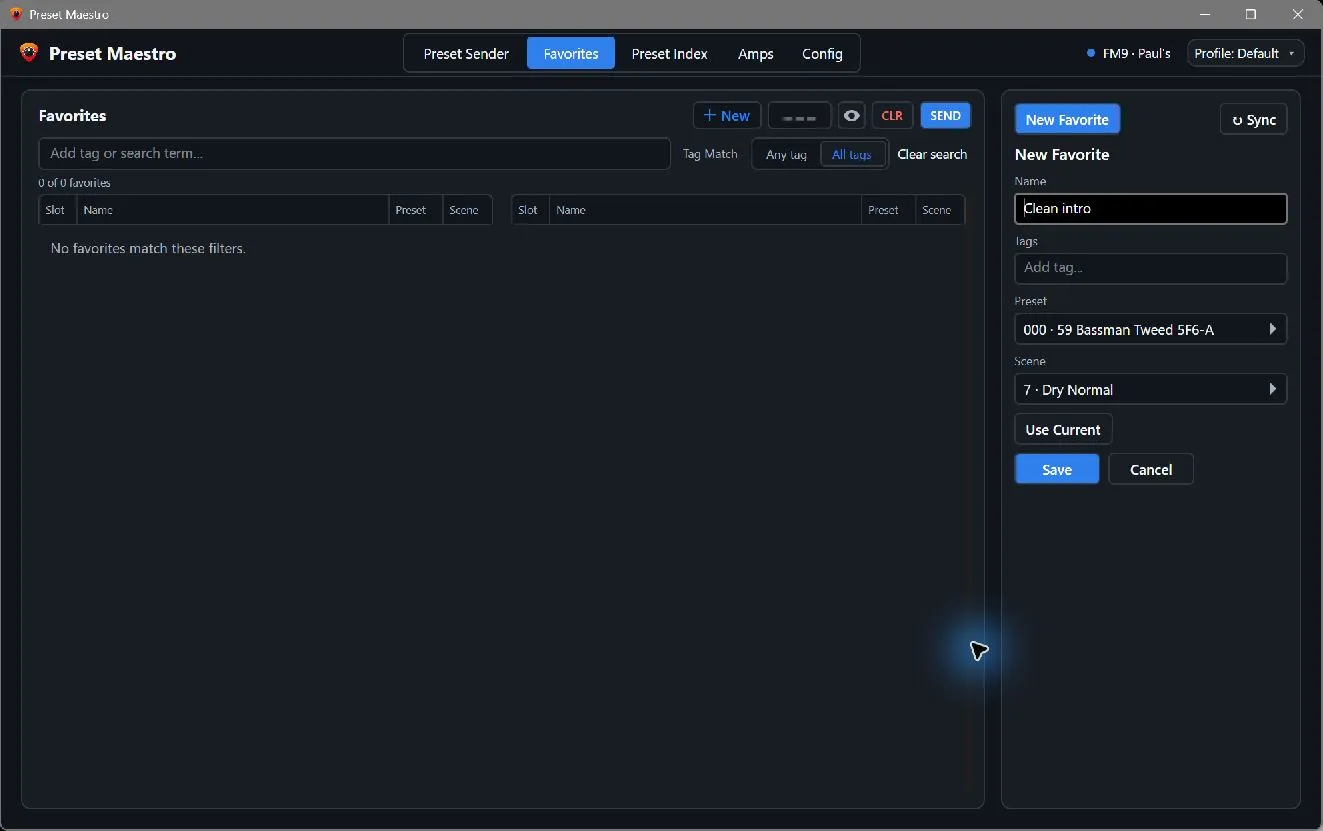Open the Amps tab

[755, 54]
